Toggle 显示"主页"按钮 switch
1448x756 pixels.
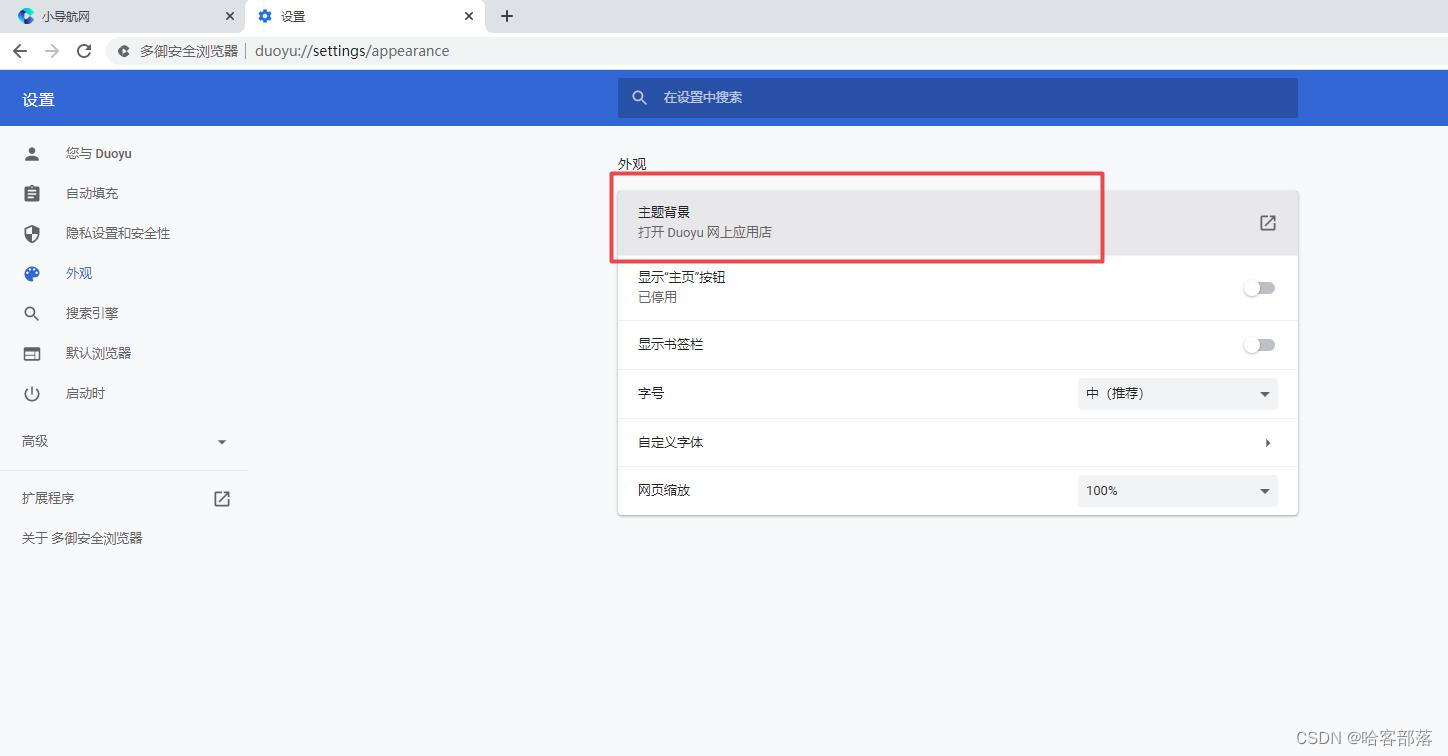(x=1259, y=288)
